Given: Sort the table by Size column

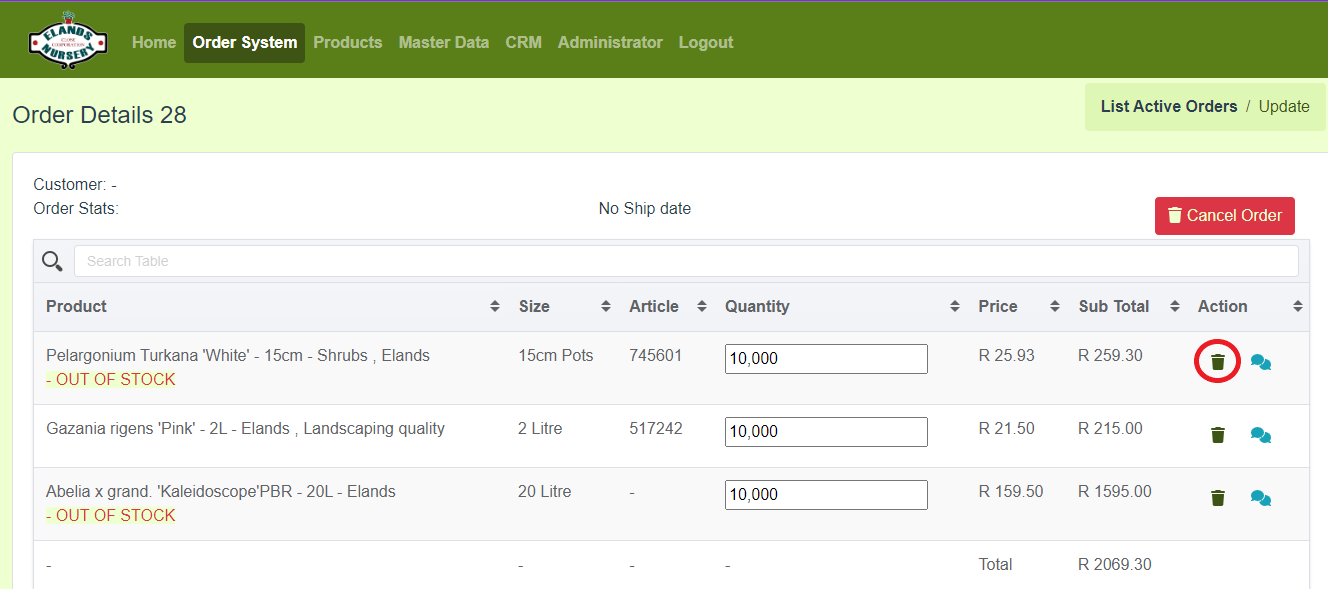Looking at the screenshot, I should pos(534,306).
